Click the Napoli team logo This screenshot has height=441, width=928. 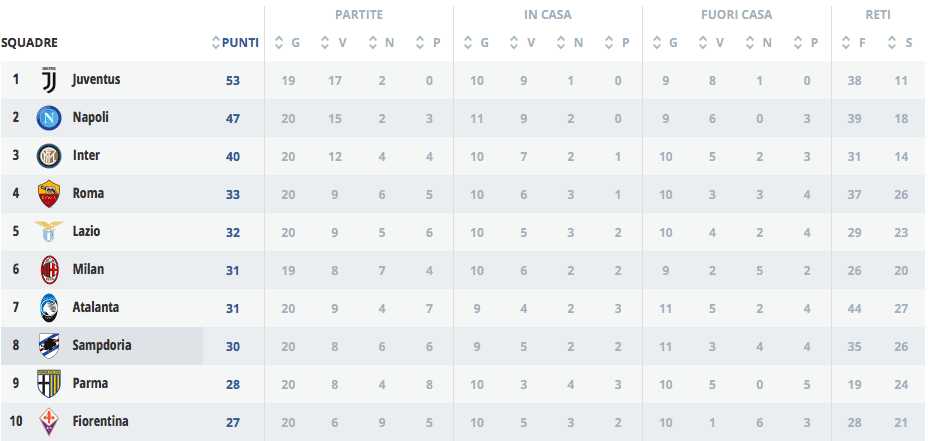click(48, 118)
